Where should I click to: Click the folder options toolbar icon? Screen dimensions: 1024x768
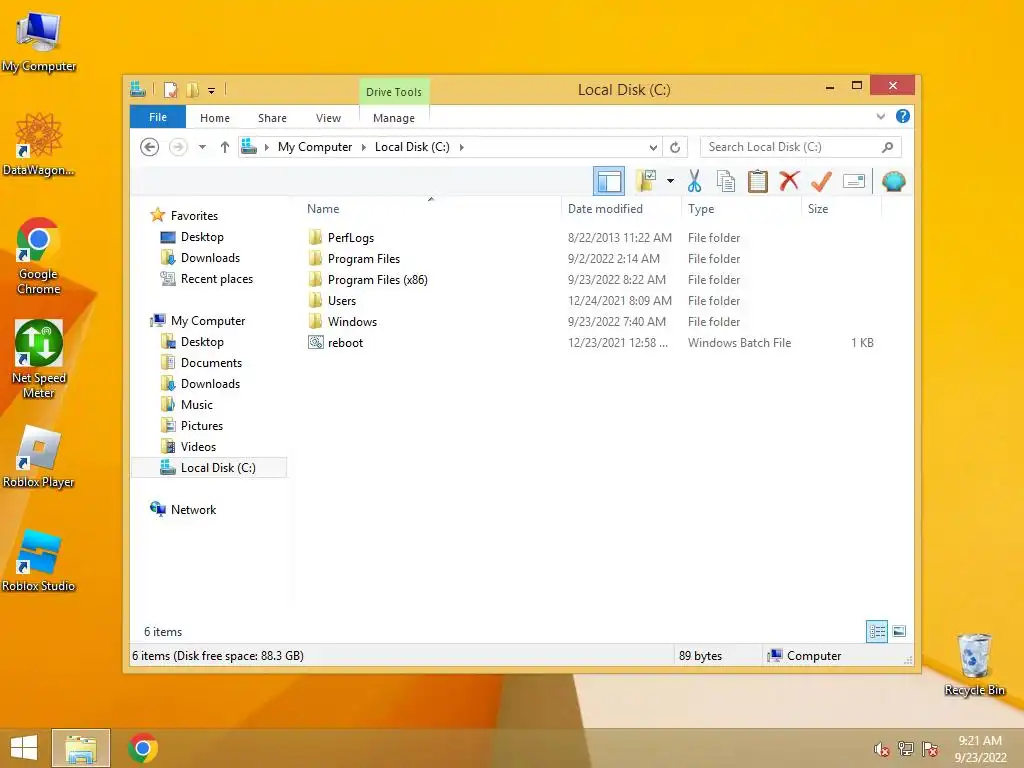click(646, 181)
